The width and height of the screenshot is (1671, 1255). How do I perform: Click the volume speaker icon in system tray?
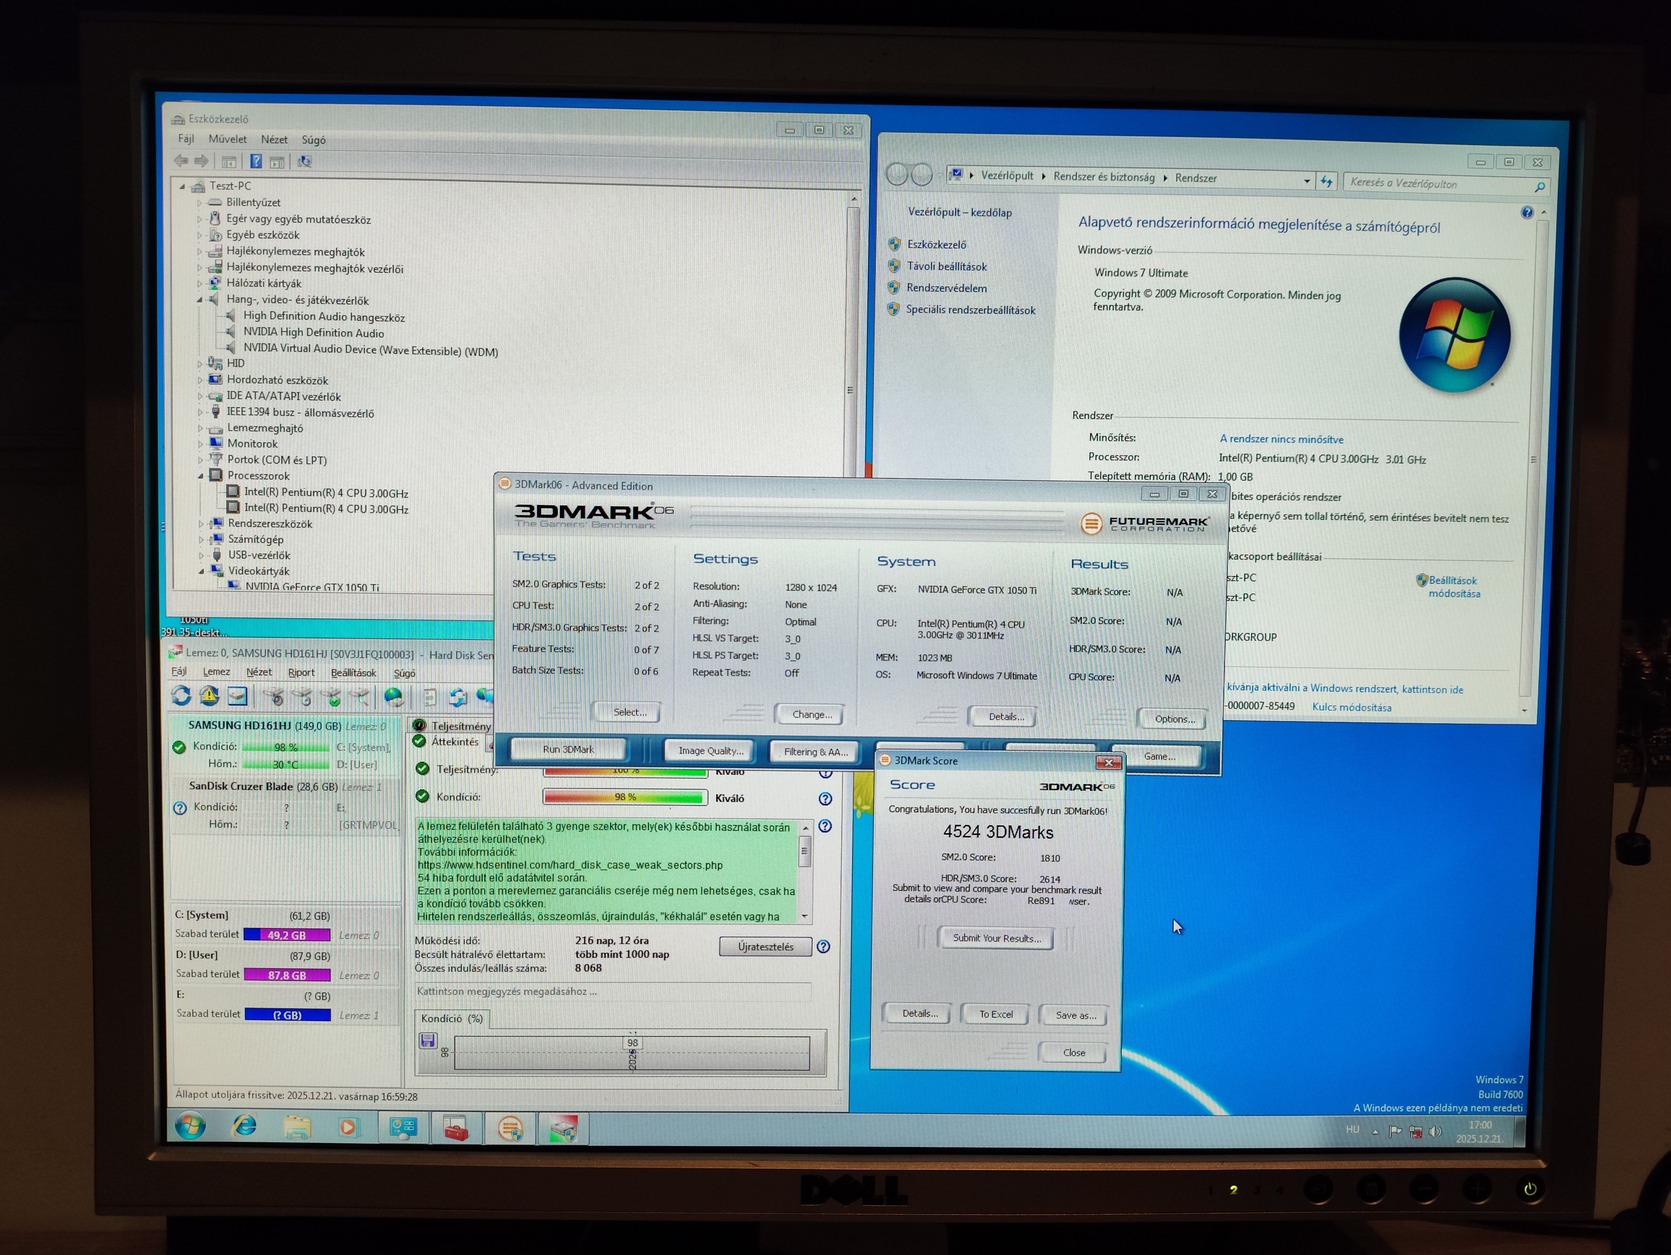tap(1435, 1131)
